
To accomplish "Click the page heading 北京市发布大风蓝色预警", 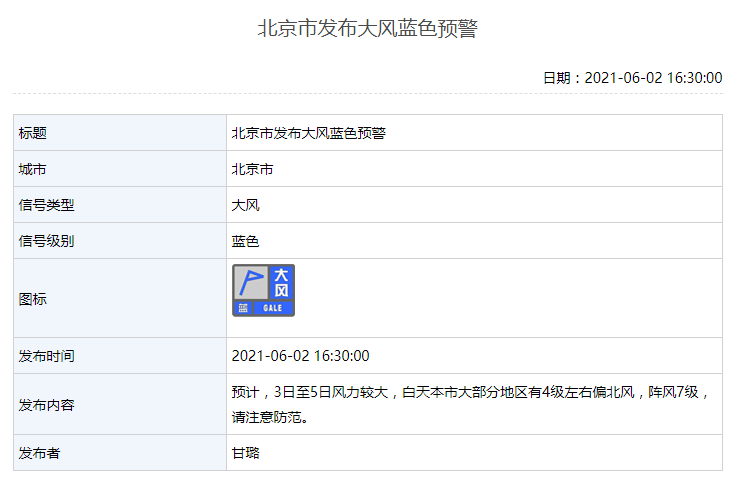I will tap(368, 29).
